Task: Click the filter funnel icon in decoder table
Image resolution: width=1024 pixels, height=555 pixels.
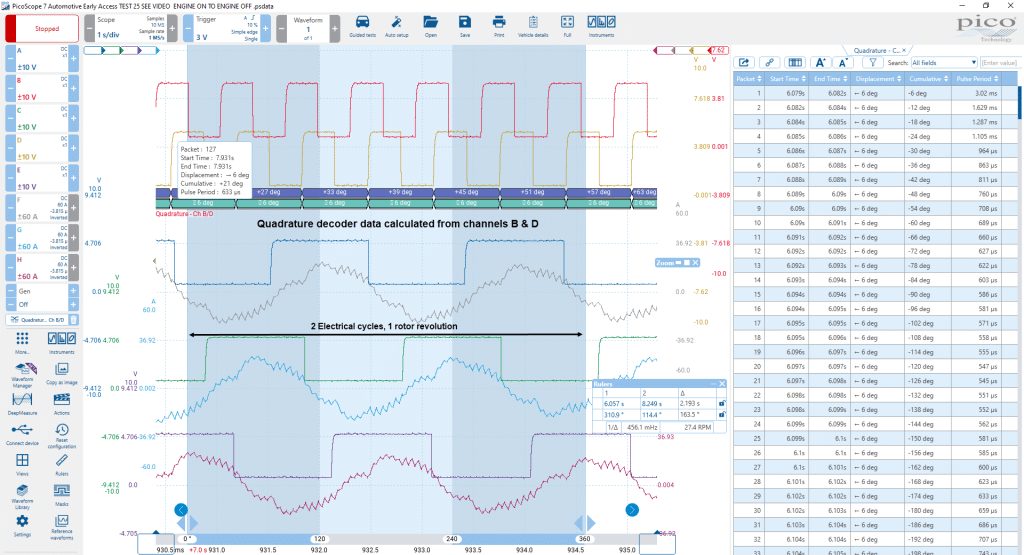Action: pos(872,63)
